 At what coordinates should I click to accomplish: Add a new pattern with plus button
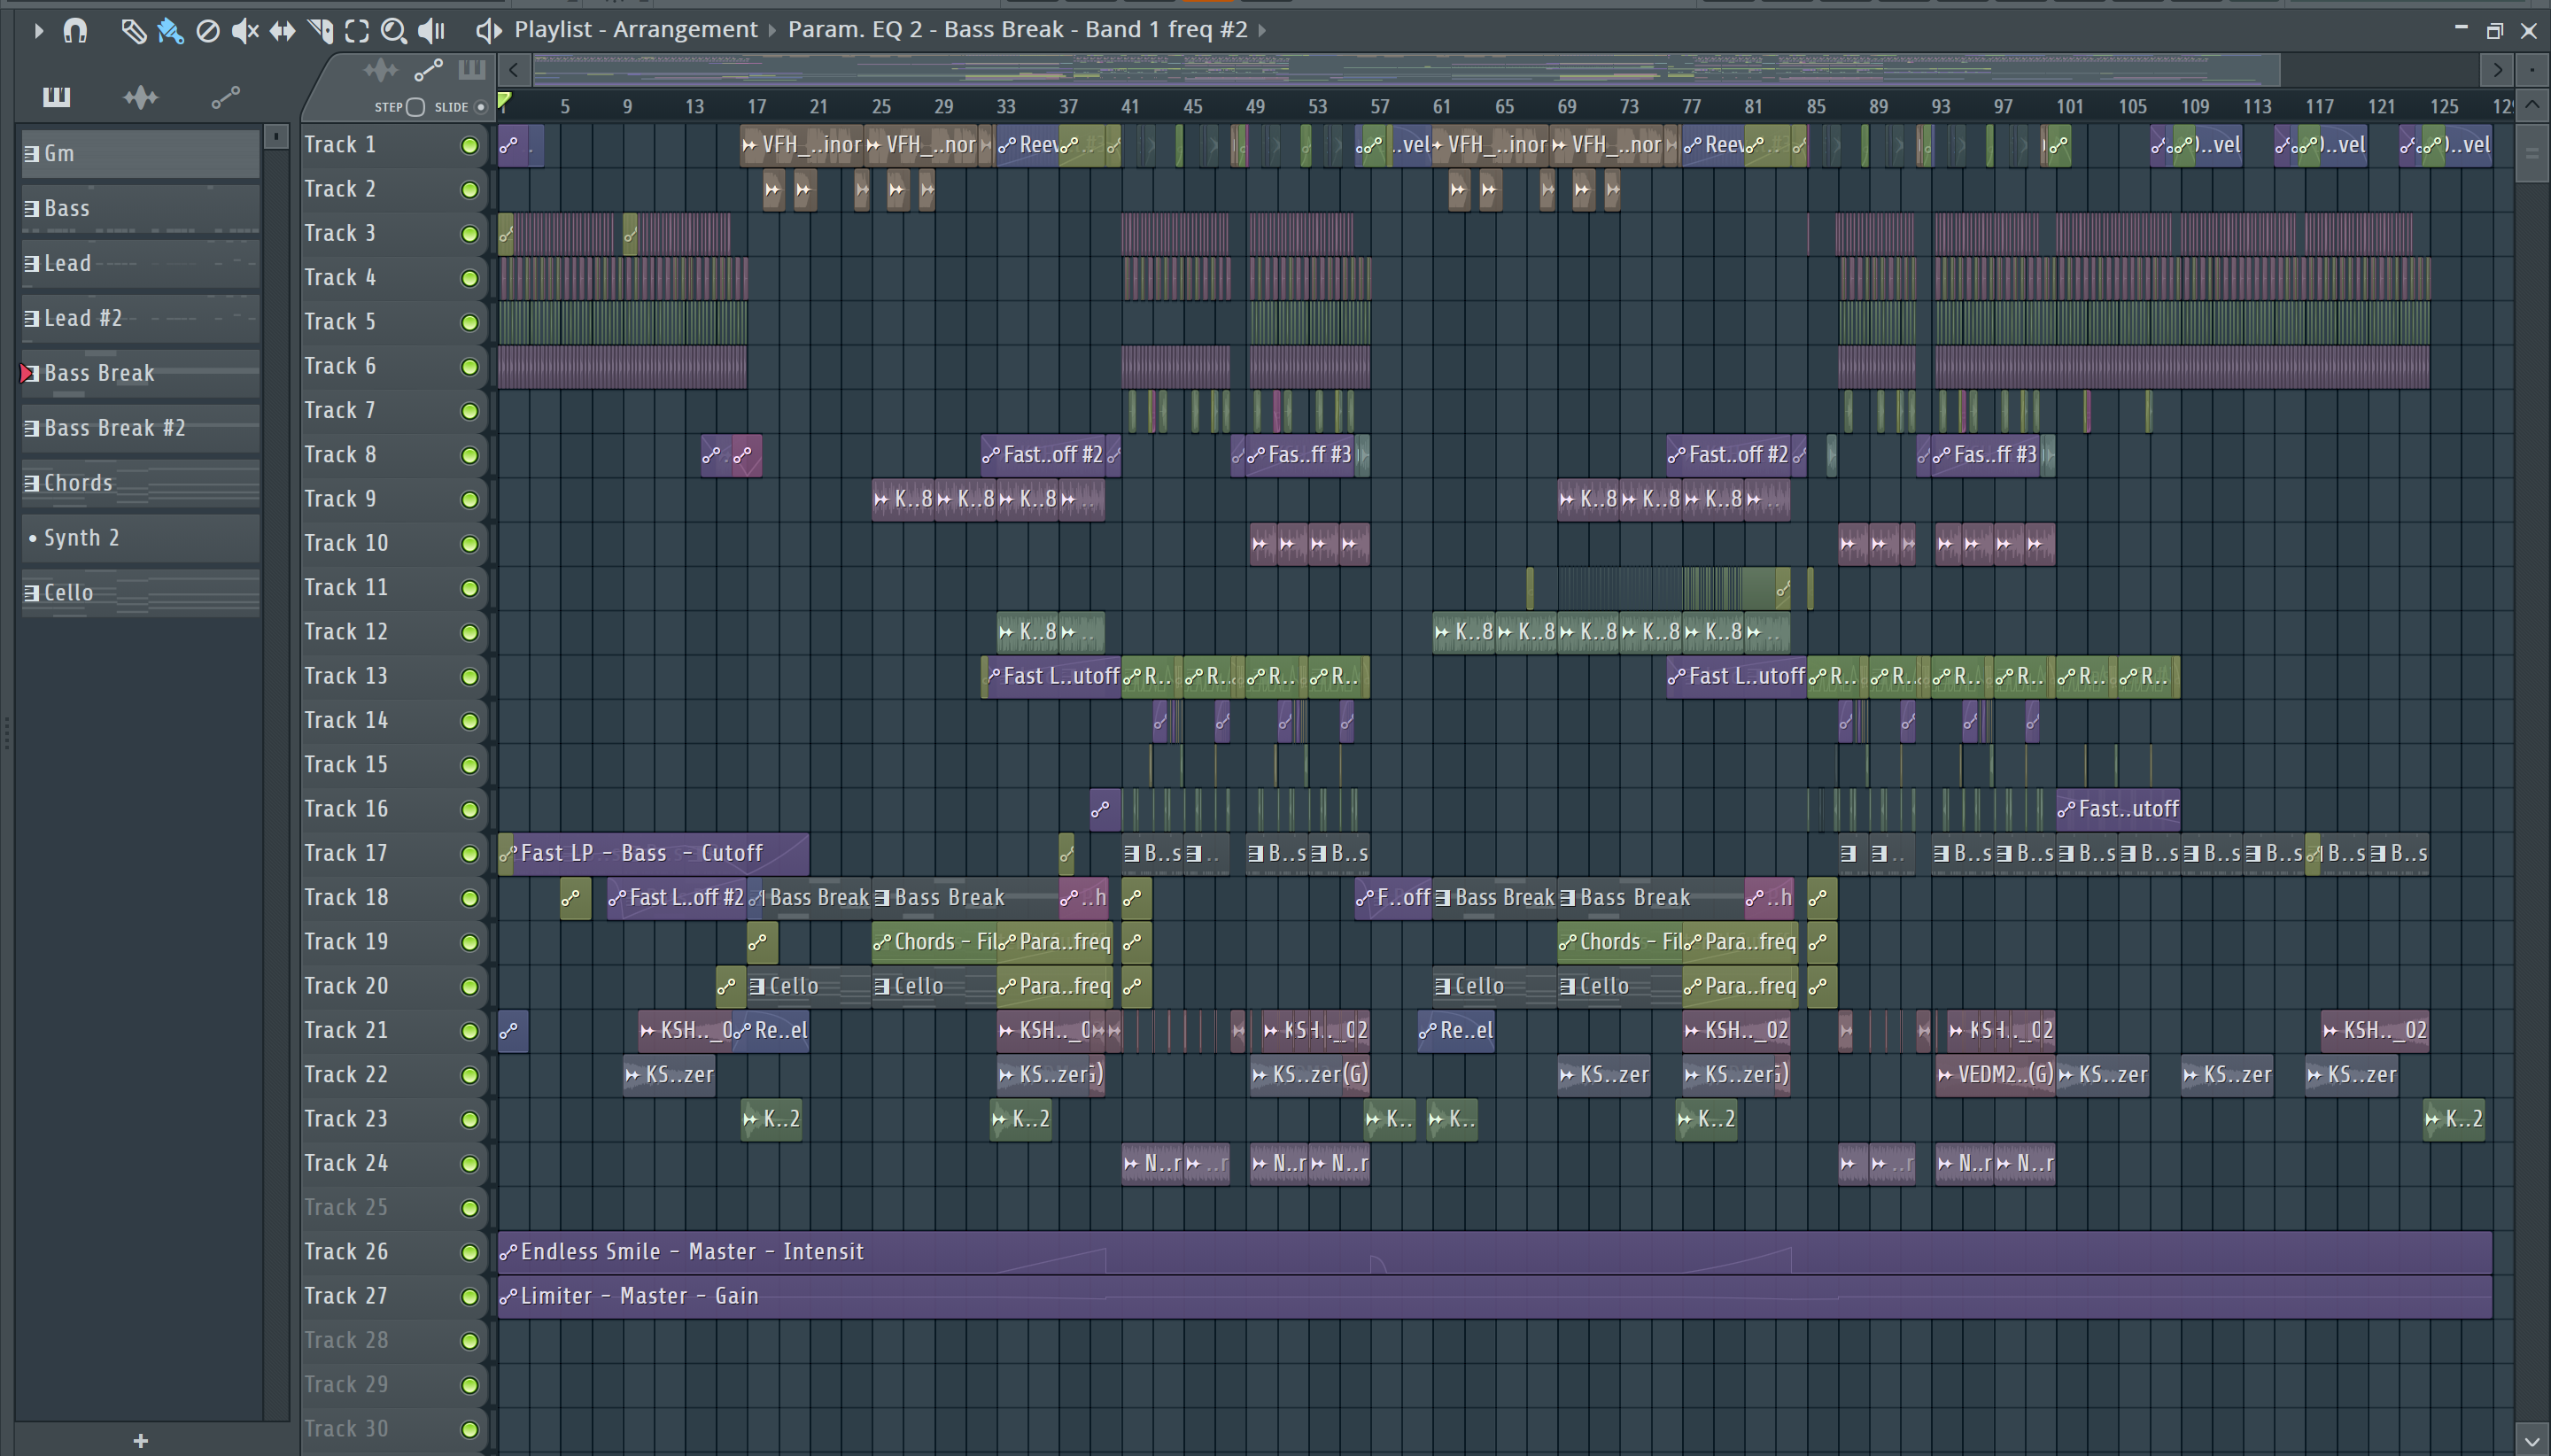pos(141,1440)
